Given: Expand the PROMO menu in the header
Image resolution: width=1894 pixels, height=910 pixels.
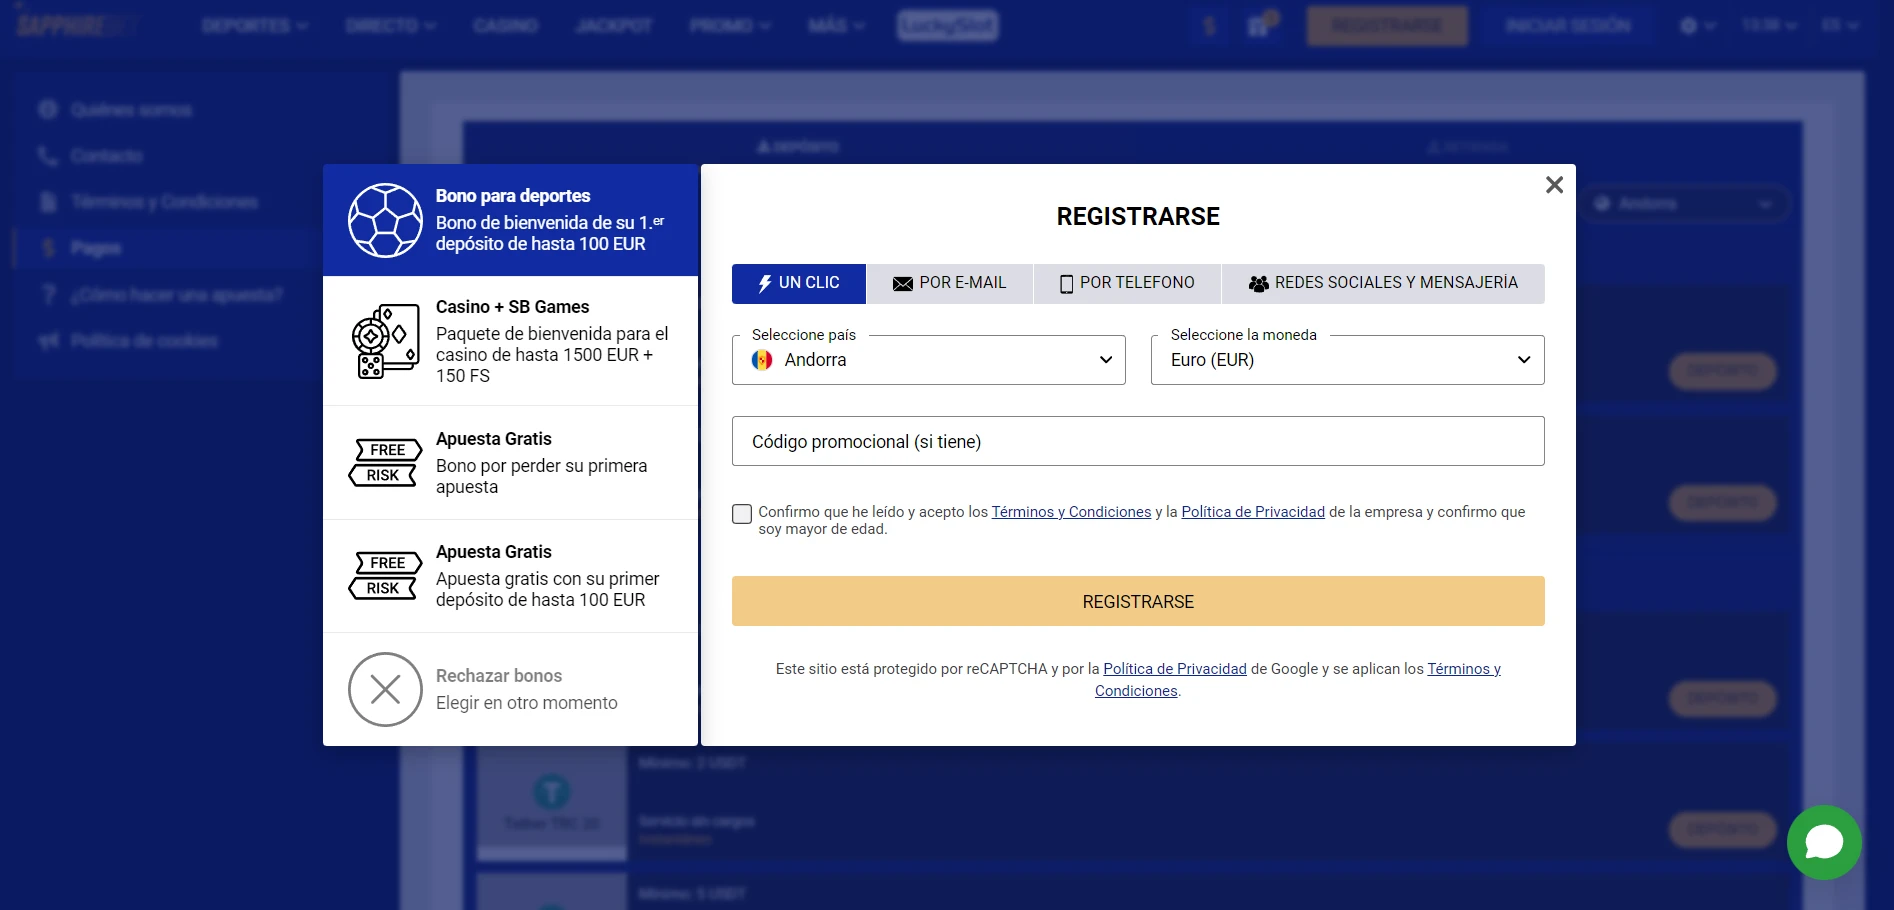Looking at the screenshot, I should tap(730, 26).
